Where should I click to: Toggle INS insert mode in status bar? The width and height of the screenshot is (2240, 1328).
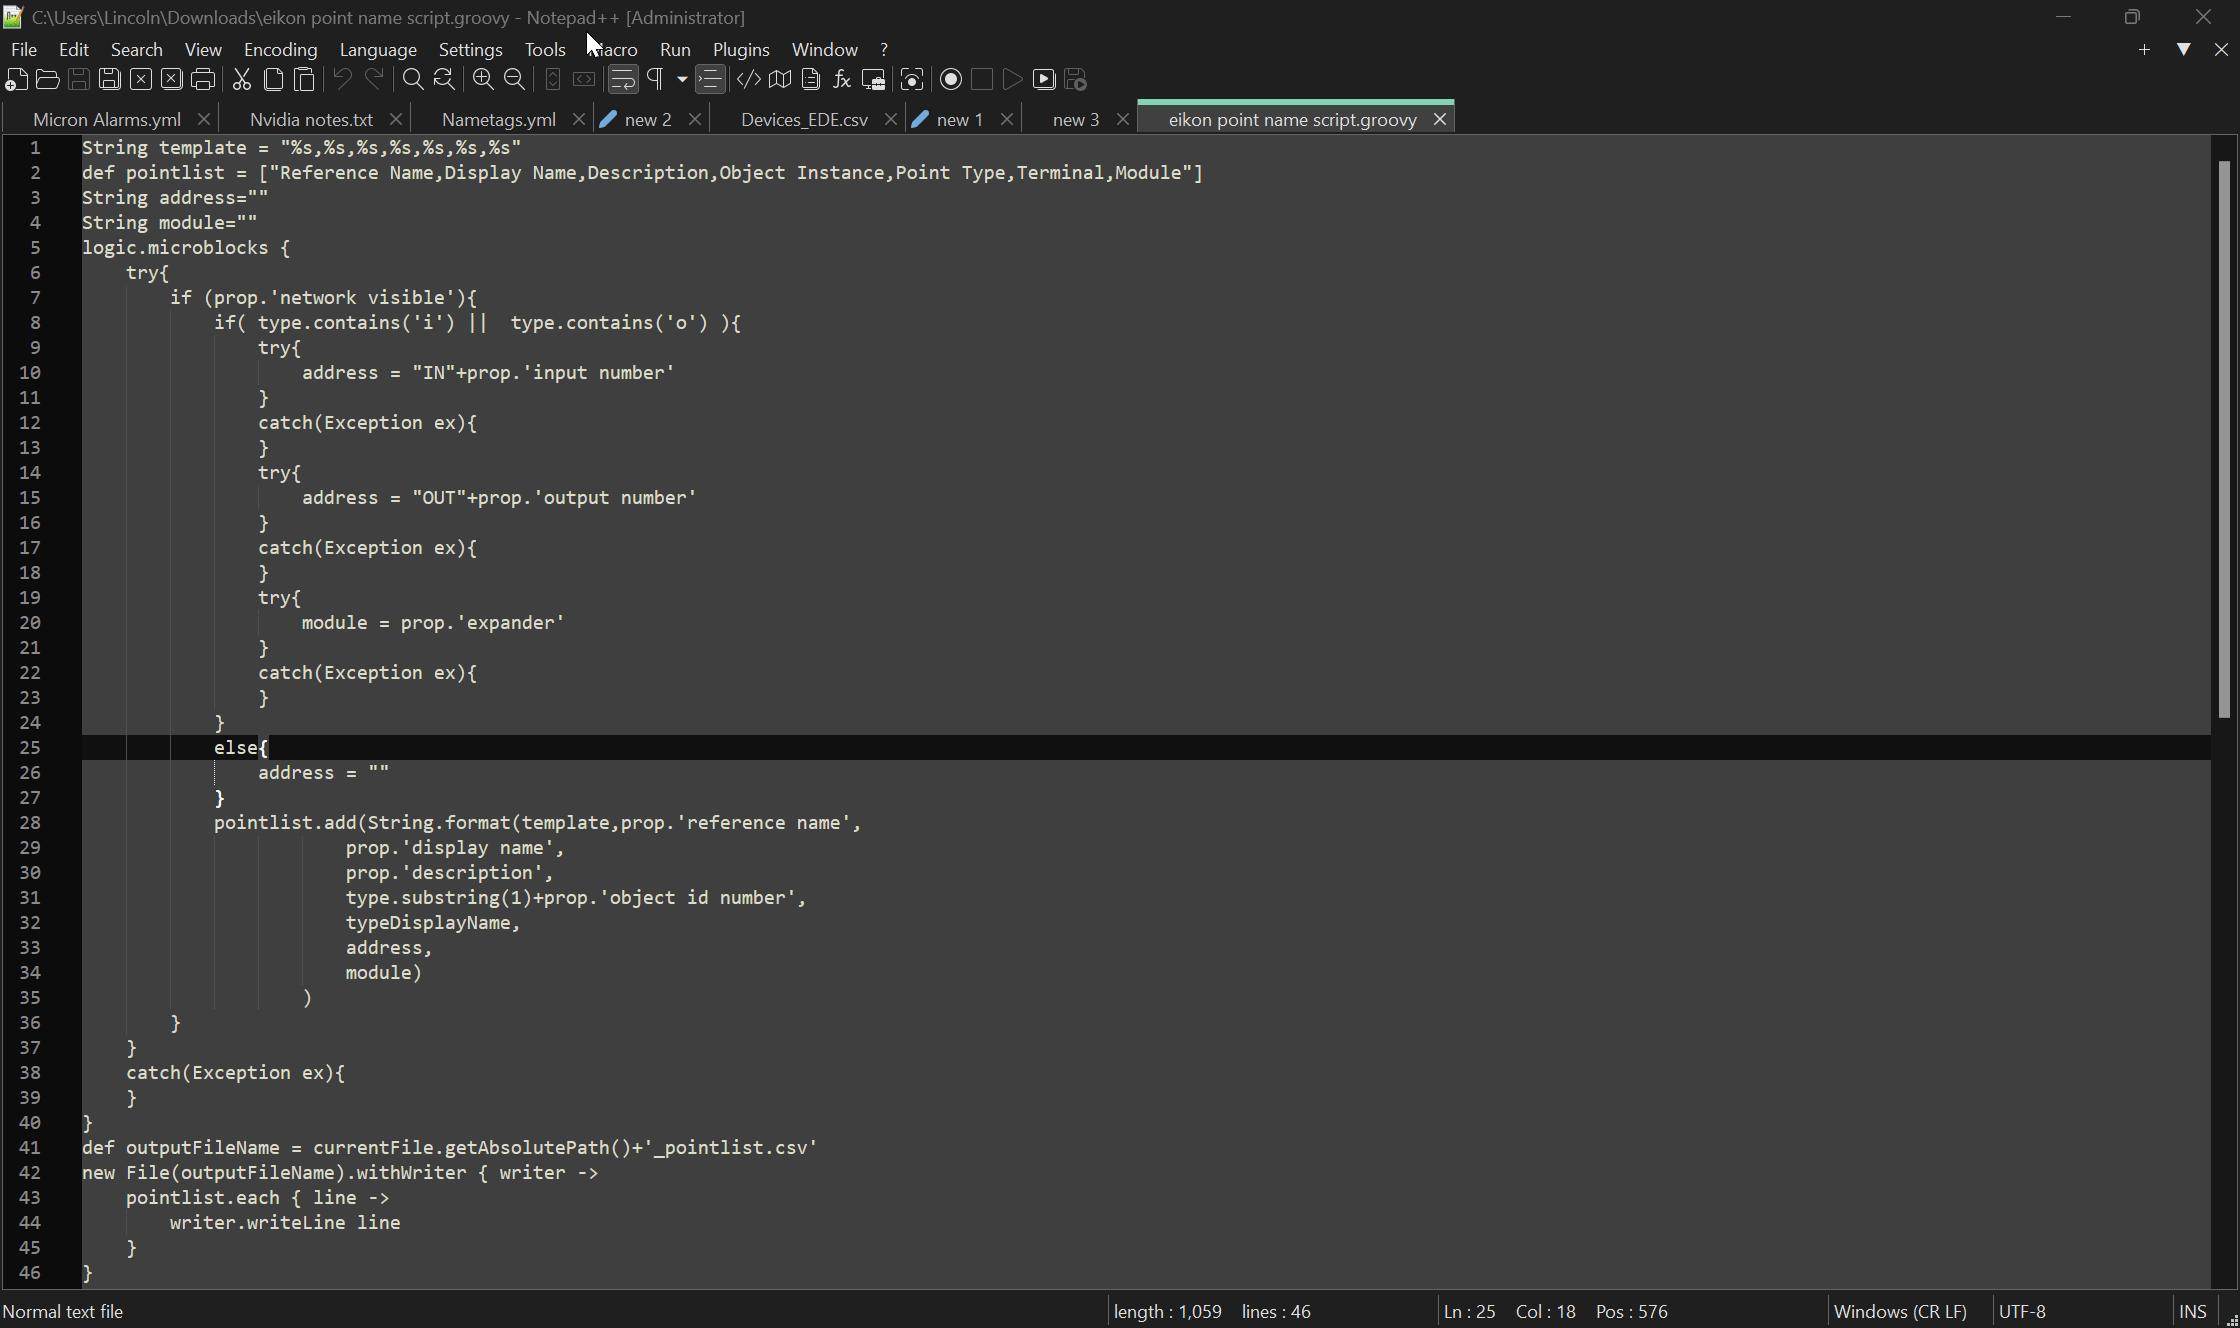tap(2192, 1311)
